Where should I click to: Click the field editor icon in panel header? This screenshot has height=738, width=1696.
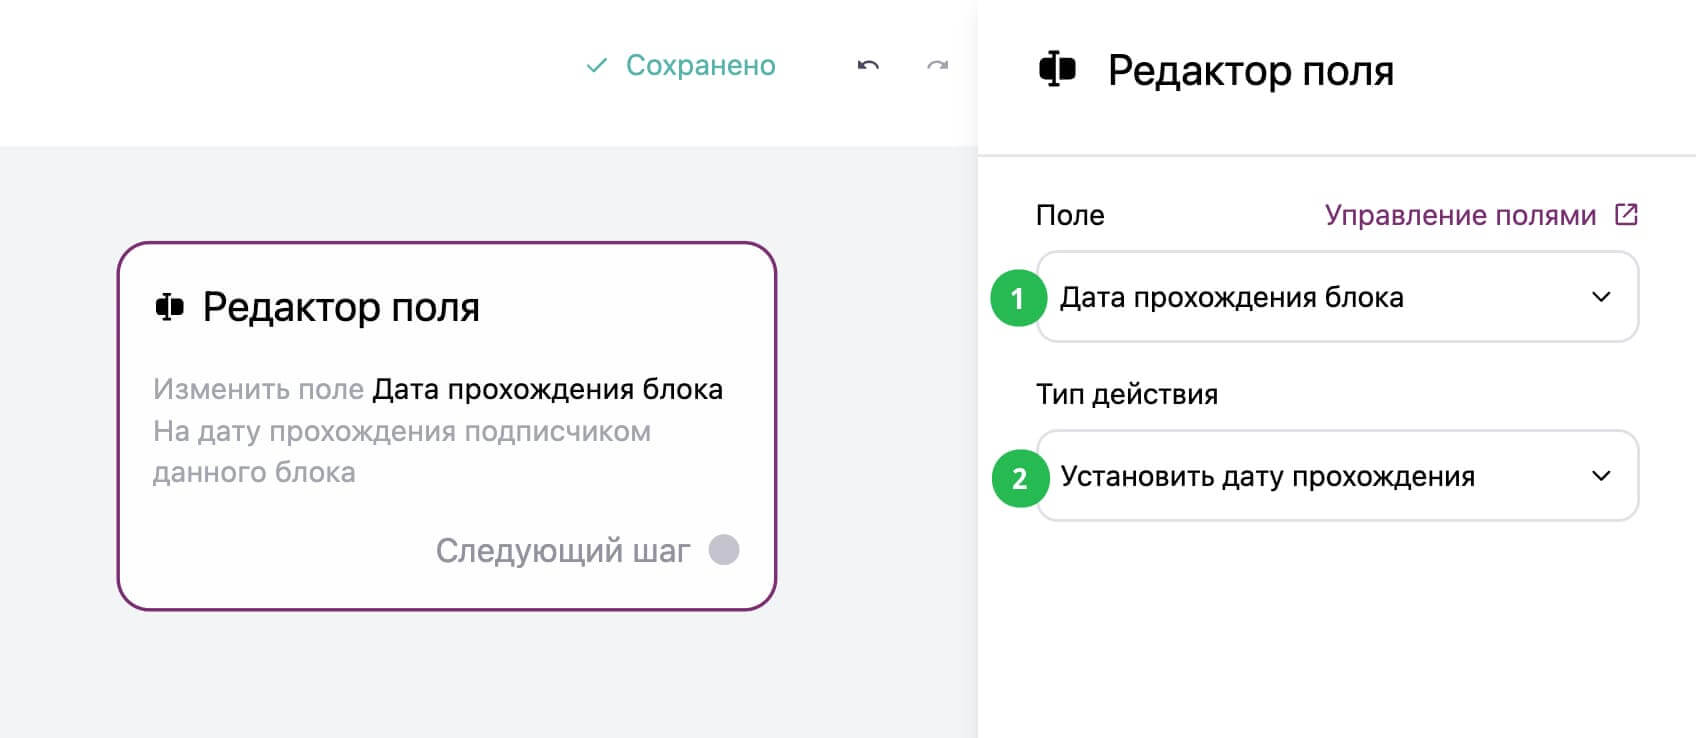[1057, 69]
